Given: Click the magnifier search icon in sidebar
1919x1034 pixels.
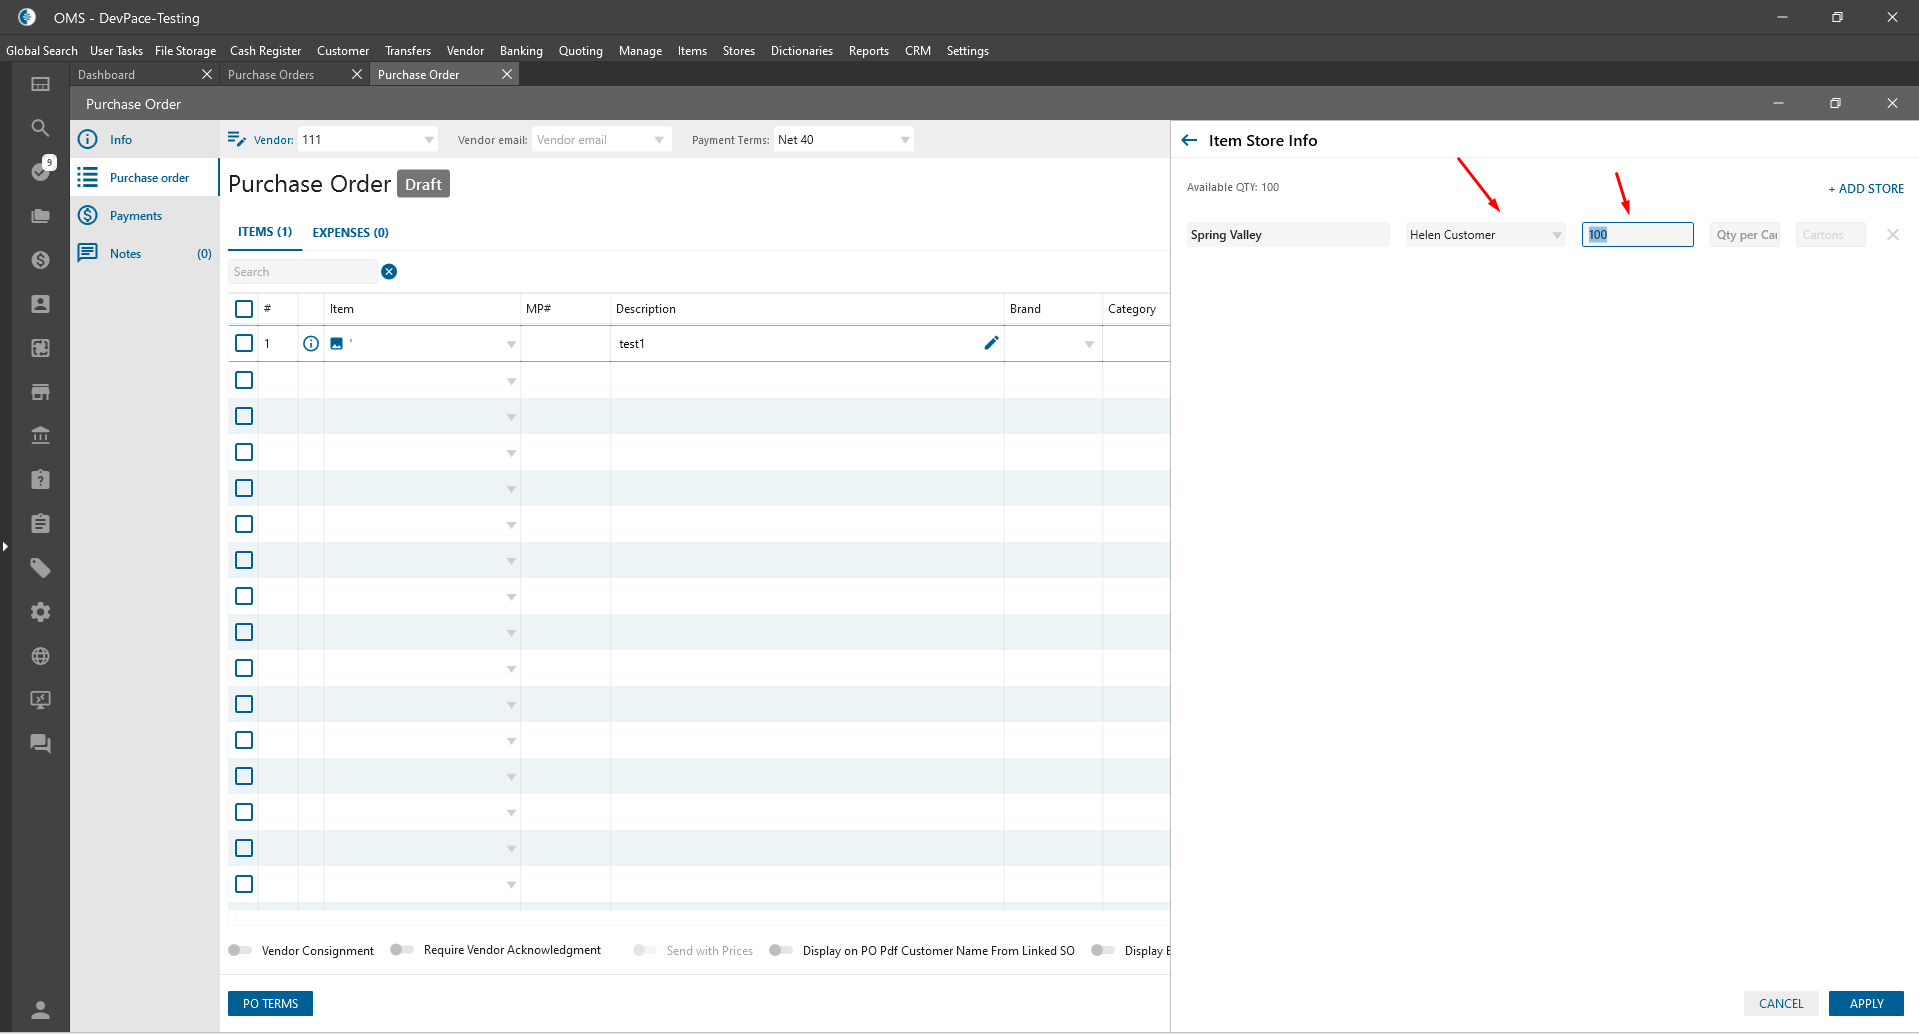Looking at the screenshot, I should [x=40, y=128].
